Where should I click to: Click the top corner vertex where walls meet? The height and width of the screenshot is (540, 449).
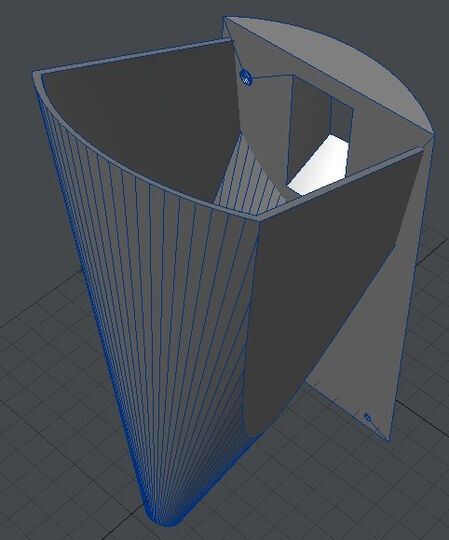[x=224, y=17]
